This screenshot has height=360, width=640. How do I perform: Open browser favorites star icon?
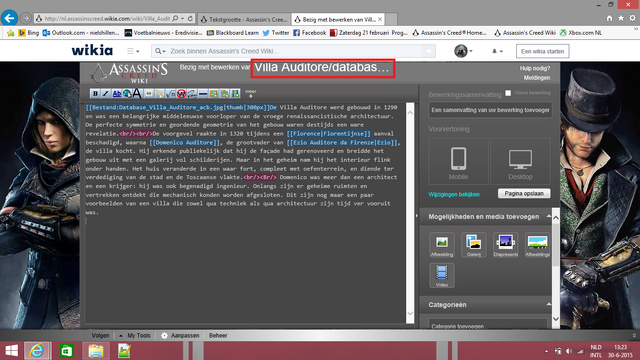click(621, 18)
